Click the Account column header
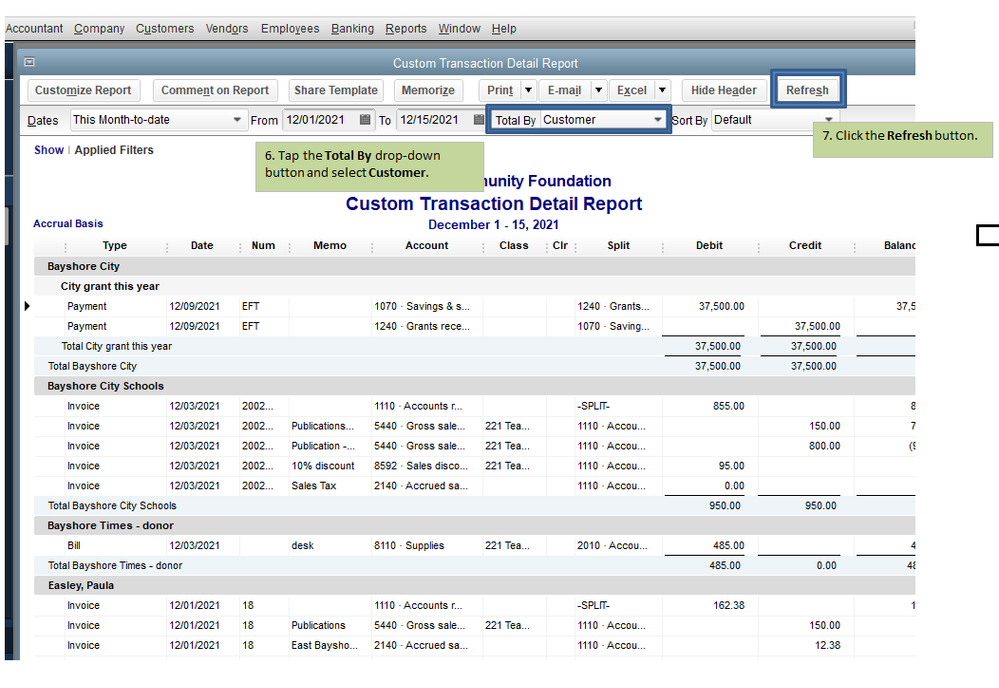This screenshot has height=688, width=999. pyautogui.click(x=427, y=246)
